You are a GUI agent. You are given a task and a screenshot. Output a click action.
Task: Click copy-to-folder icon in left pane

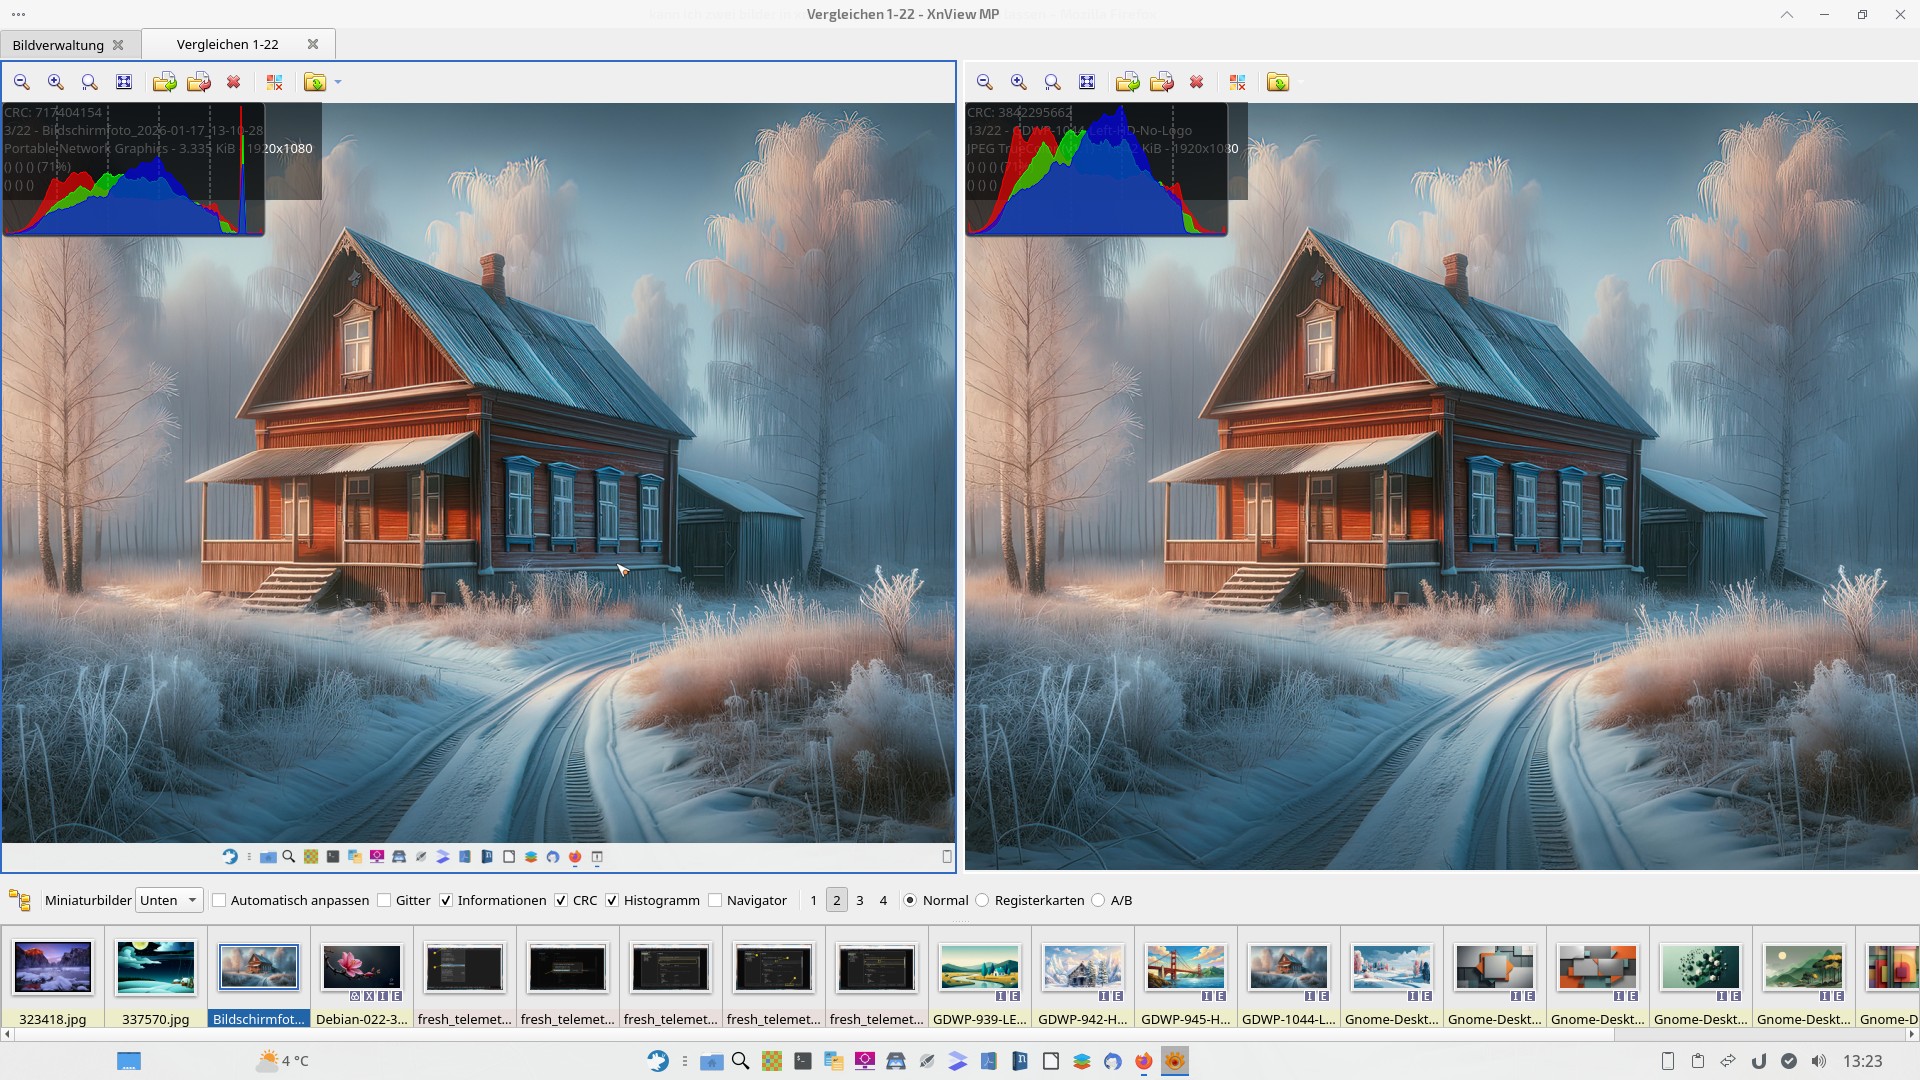click(x=165, y=82)
